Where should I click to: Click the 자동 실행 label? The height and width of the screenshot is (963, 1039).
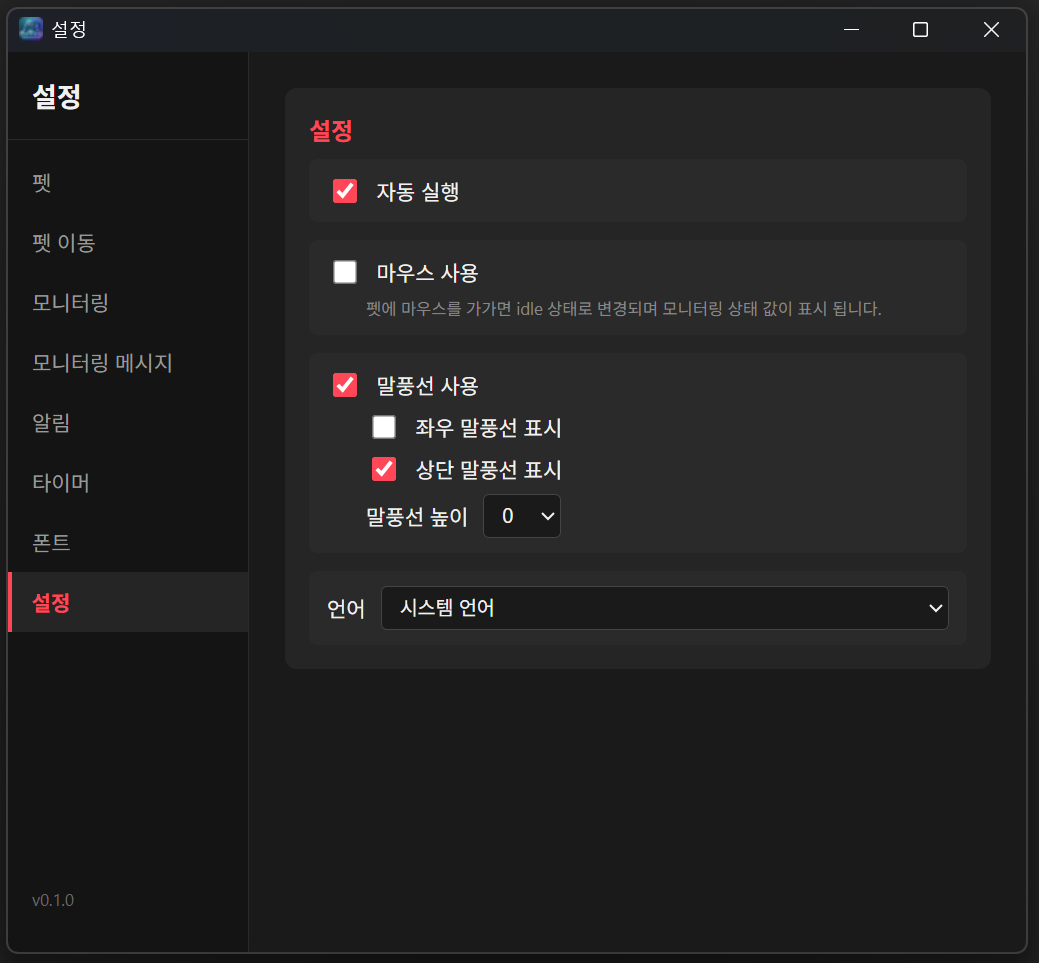pos(417,192)
